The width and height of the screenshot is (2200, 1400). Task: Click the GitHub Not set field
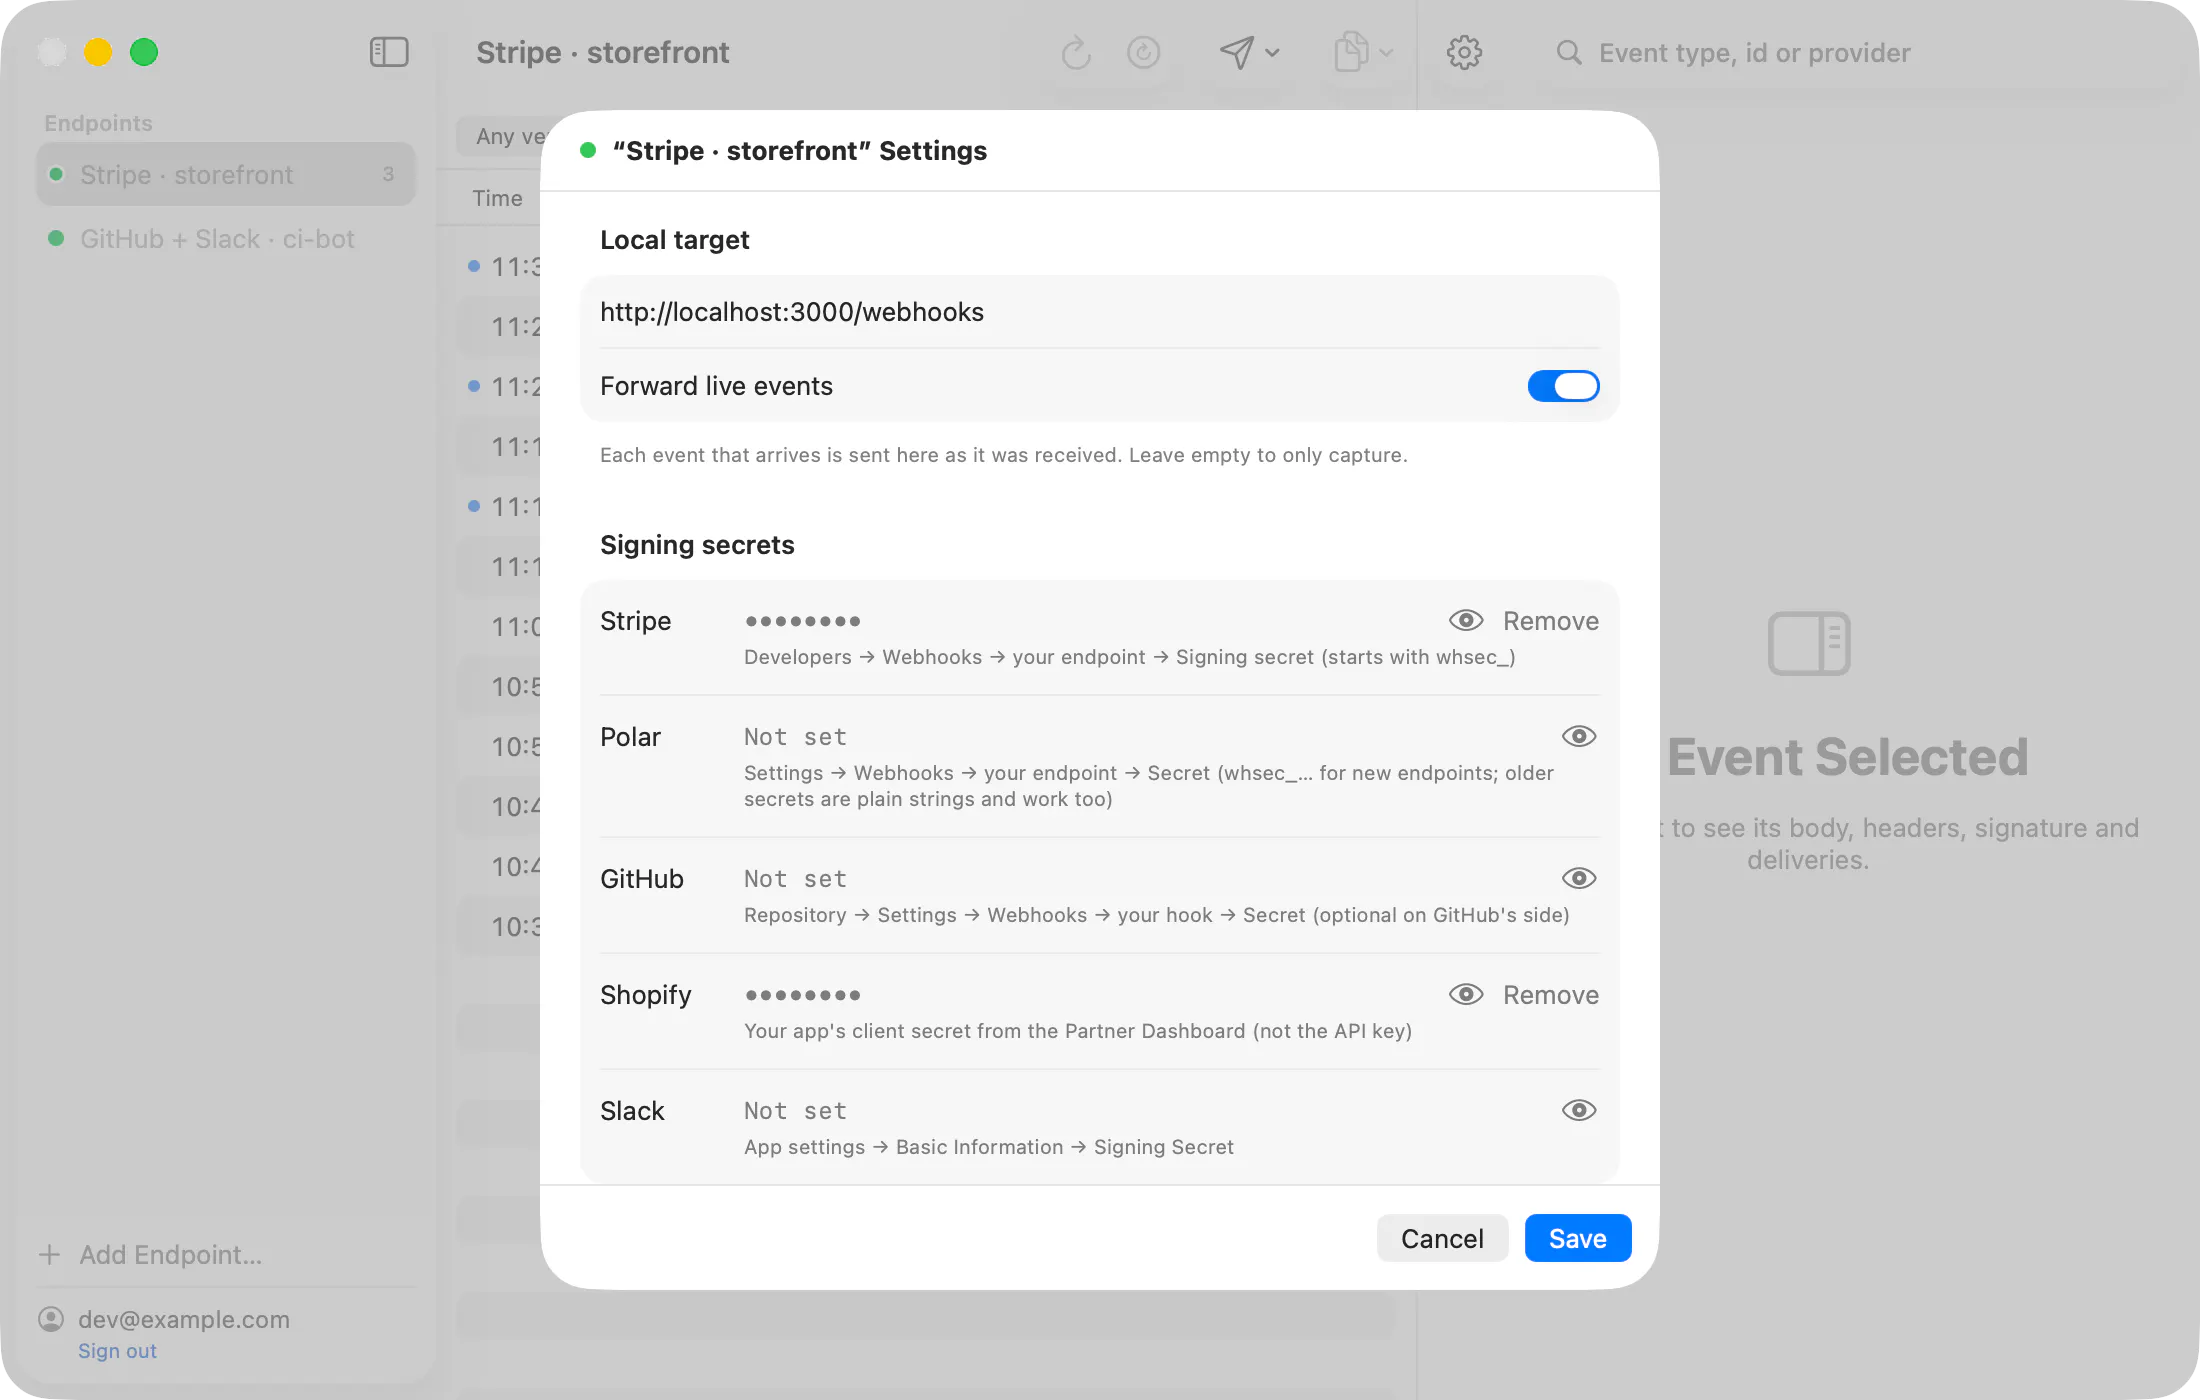(x=1146, y=879)
